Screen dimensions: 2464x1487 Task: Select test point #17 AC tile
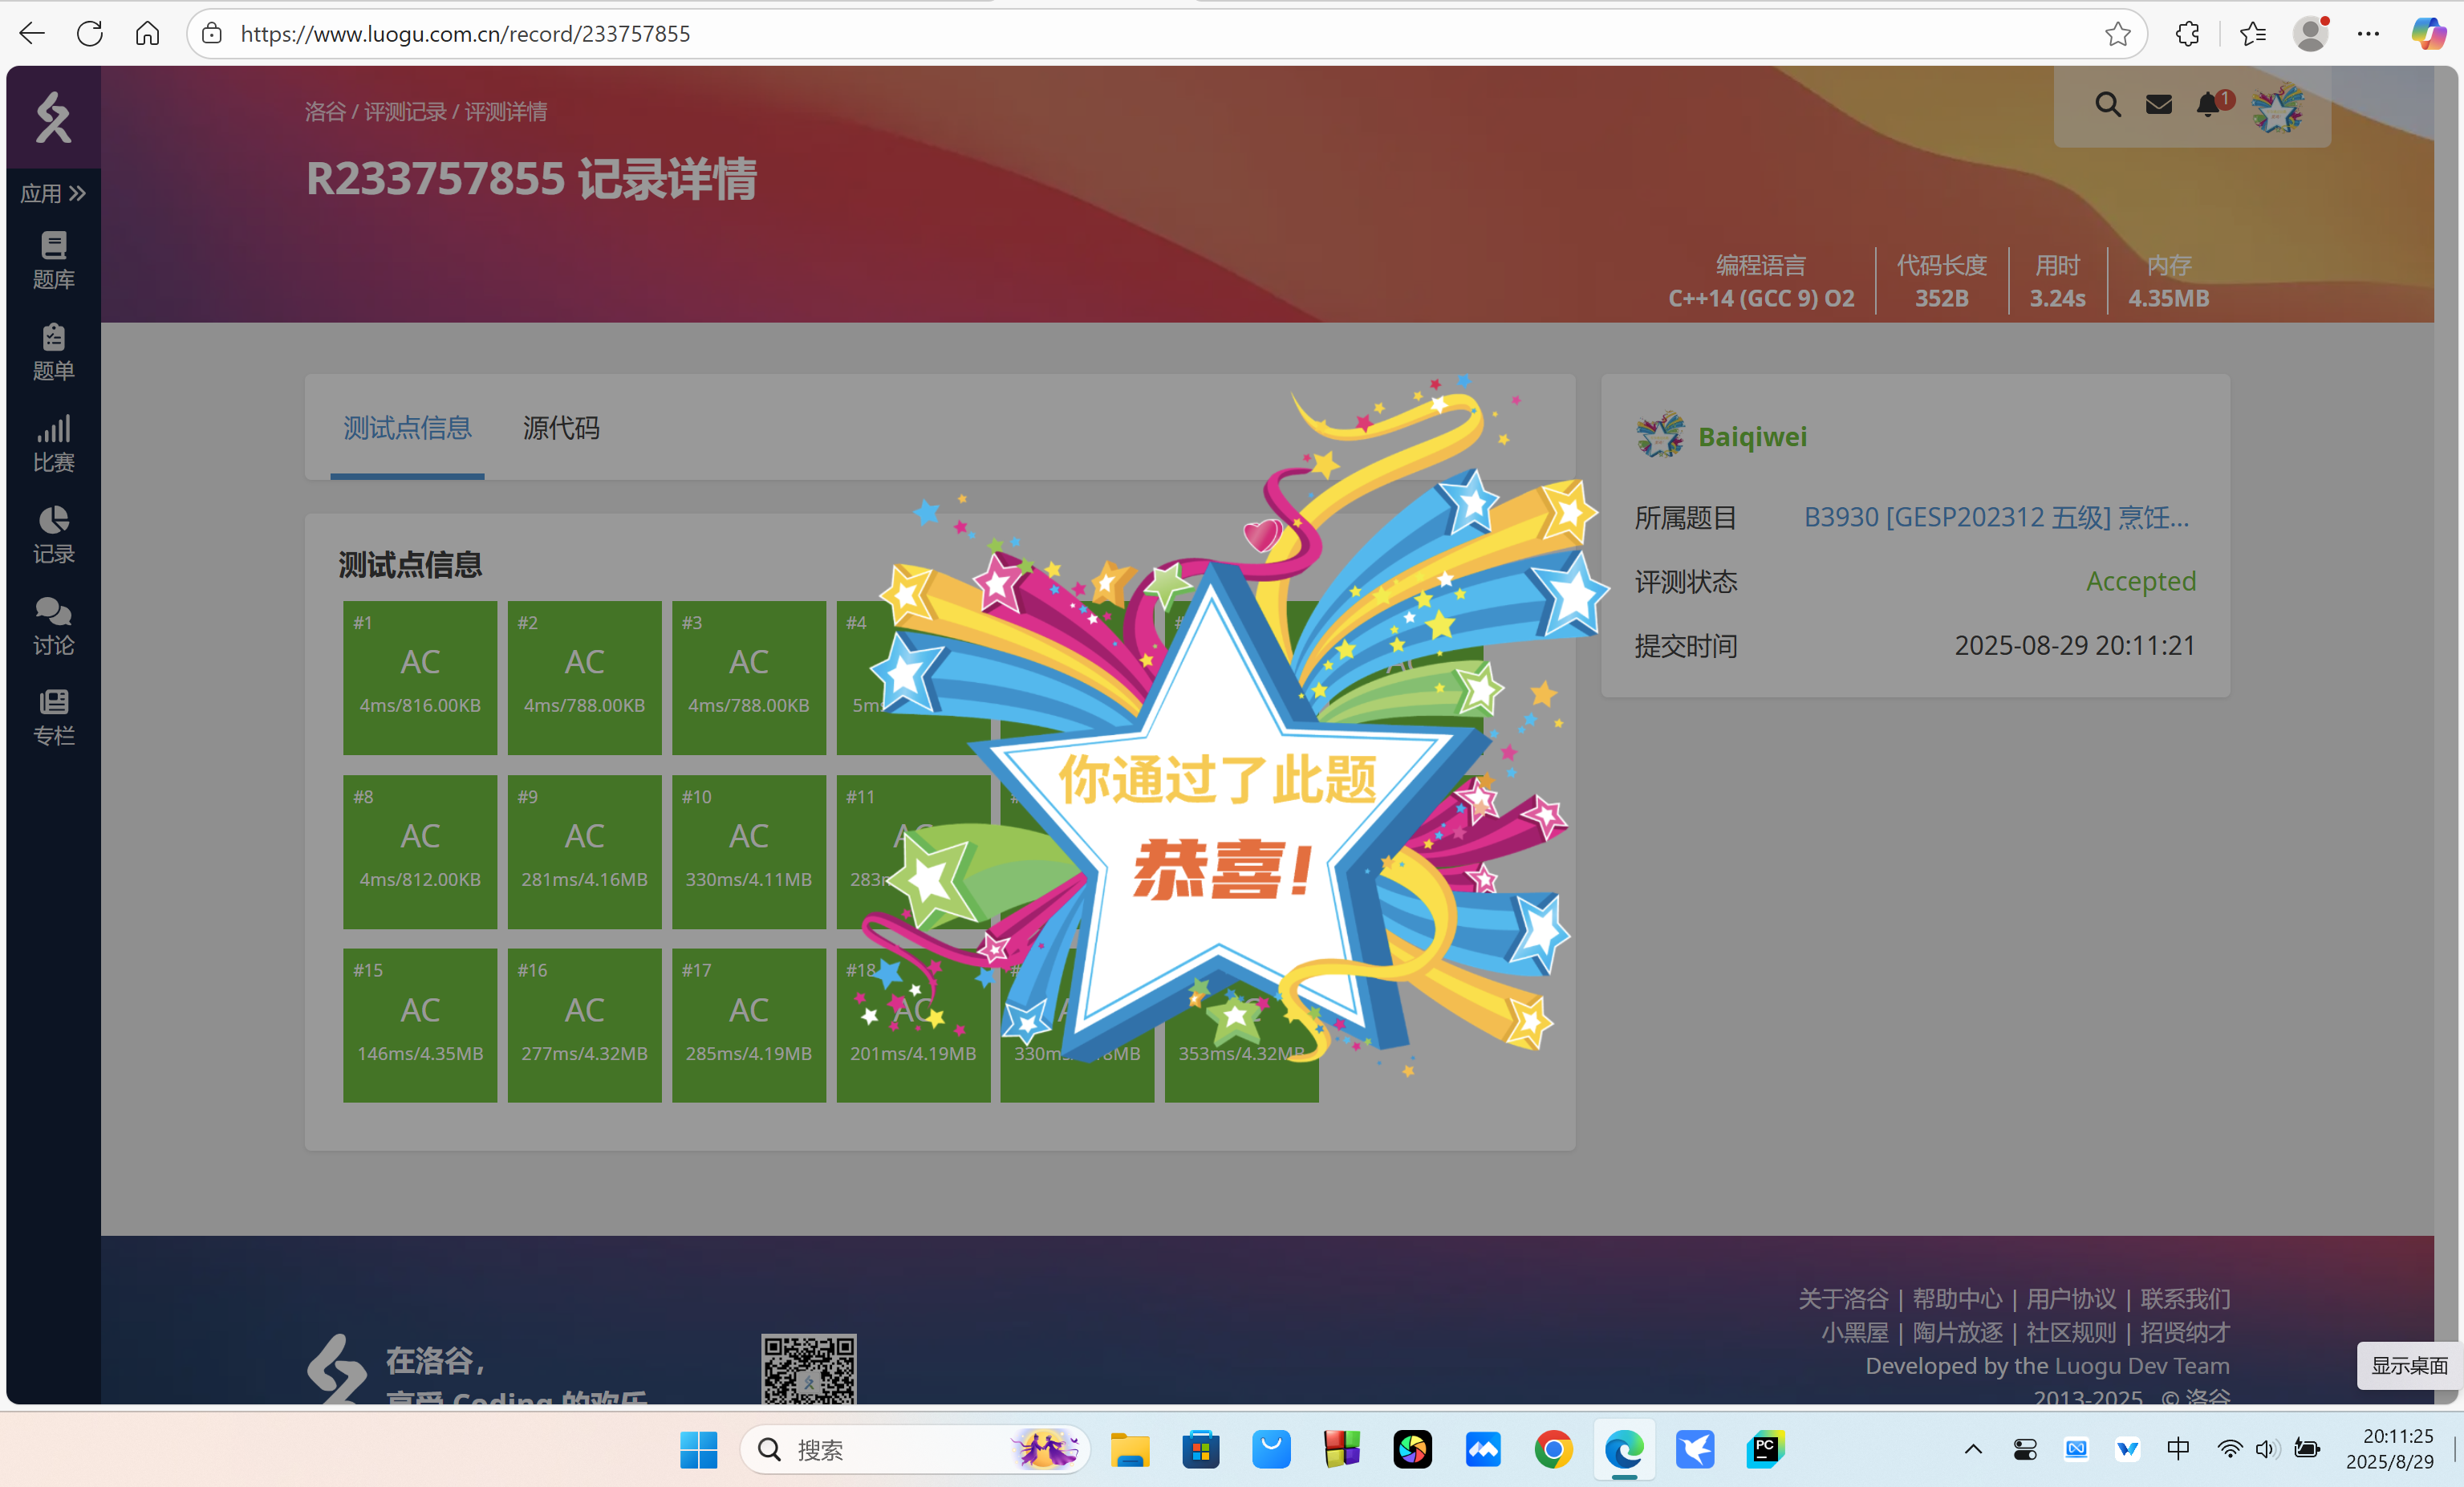click(748, 1025)
